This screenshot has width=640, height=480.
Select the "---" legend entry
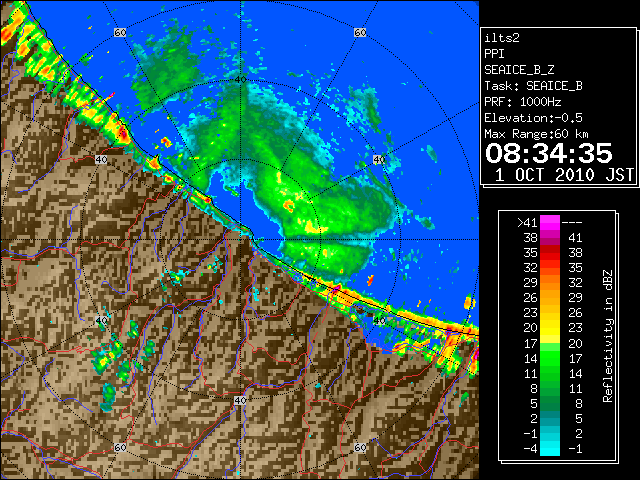[x=572, y=223]
